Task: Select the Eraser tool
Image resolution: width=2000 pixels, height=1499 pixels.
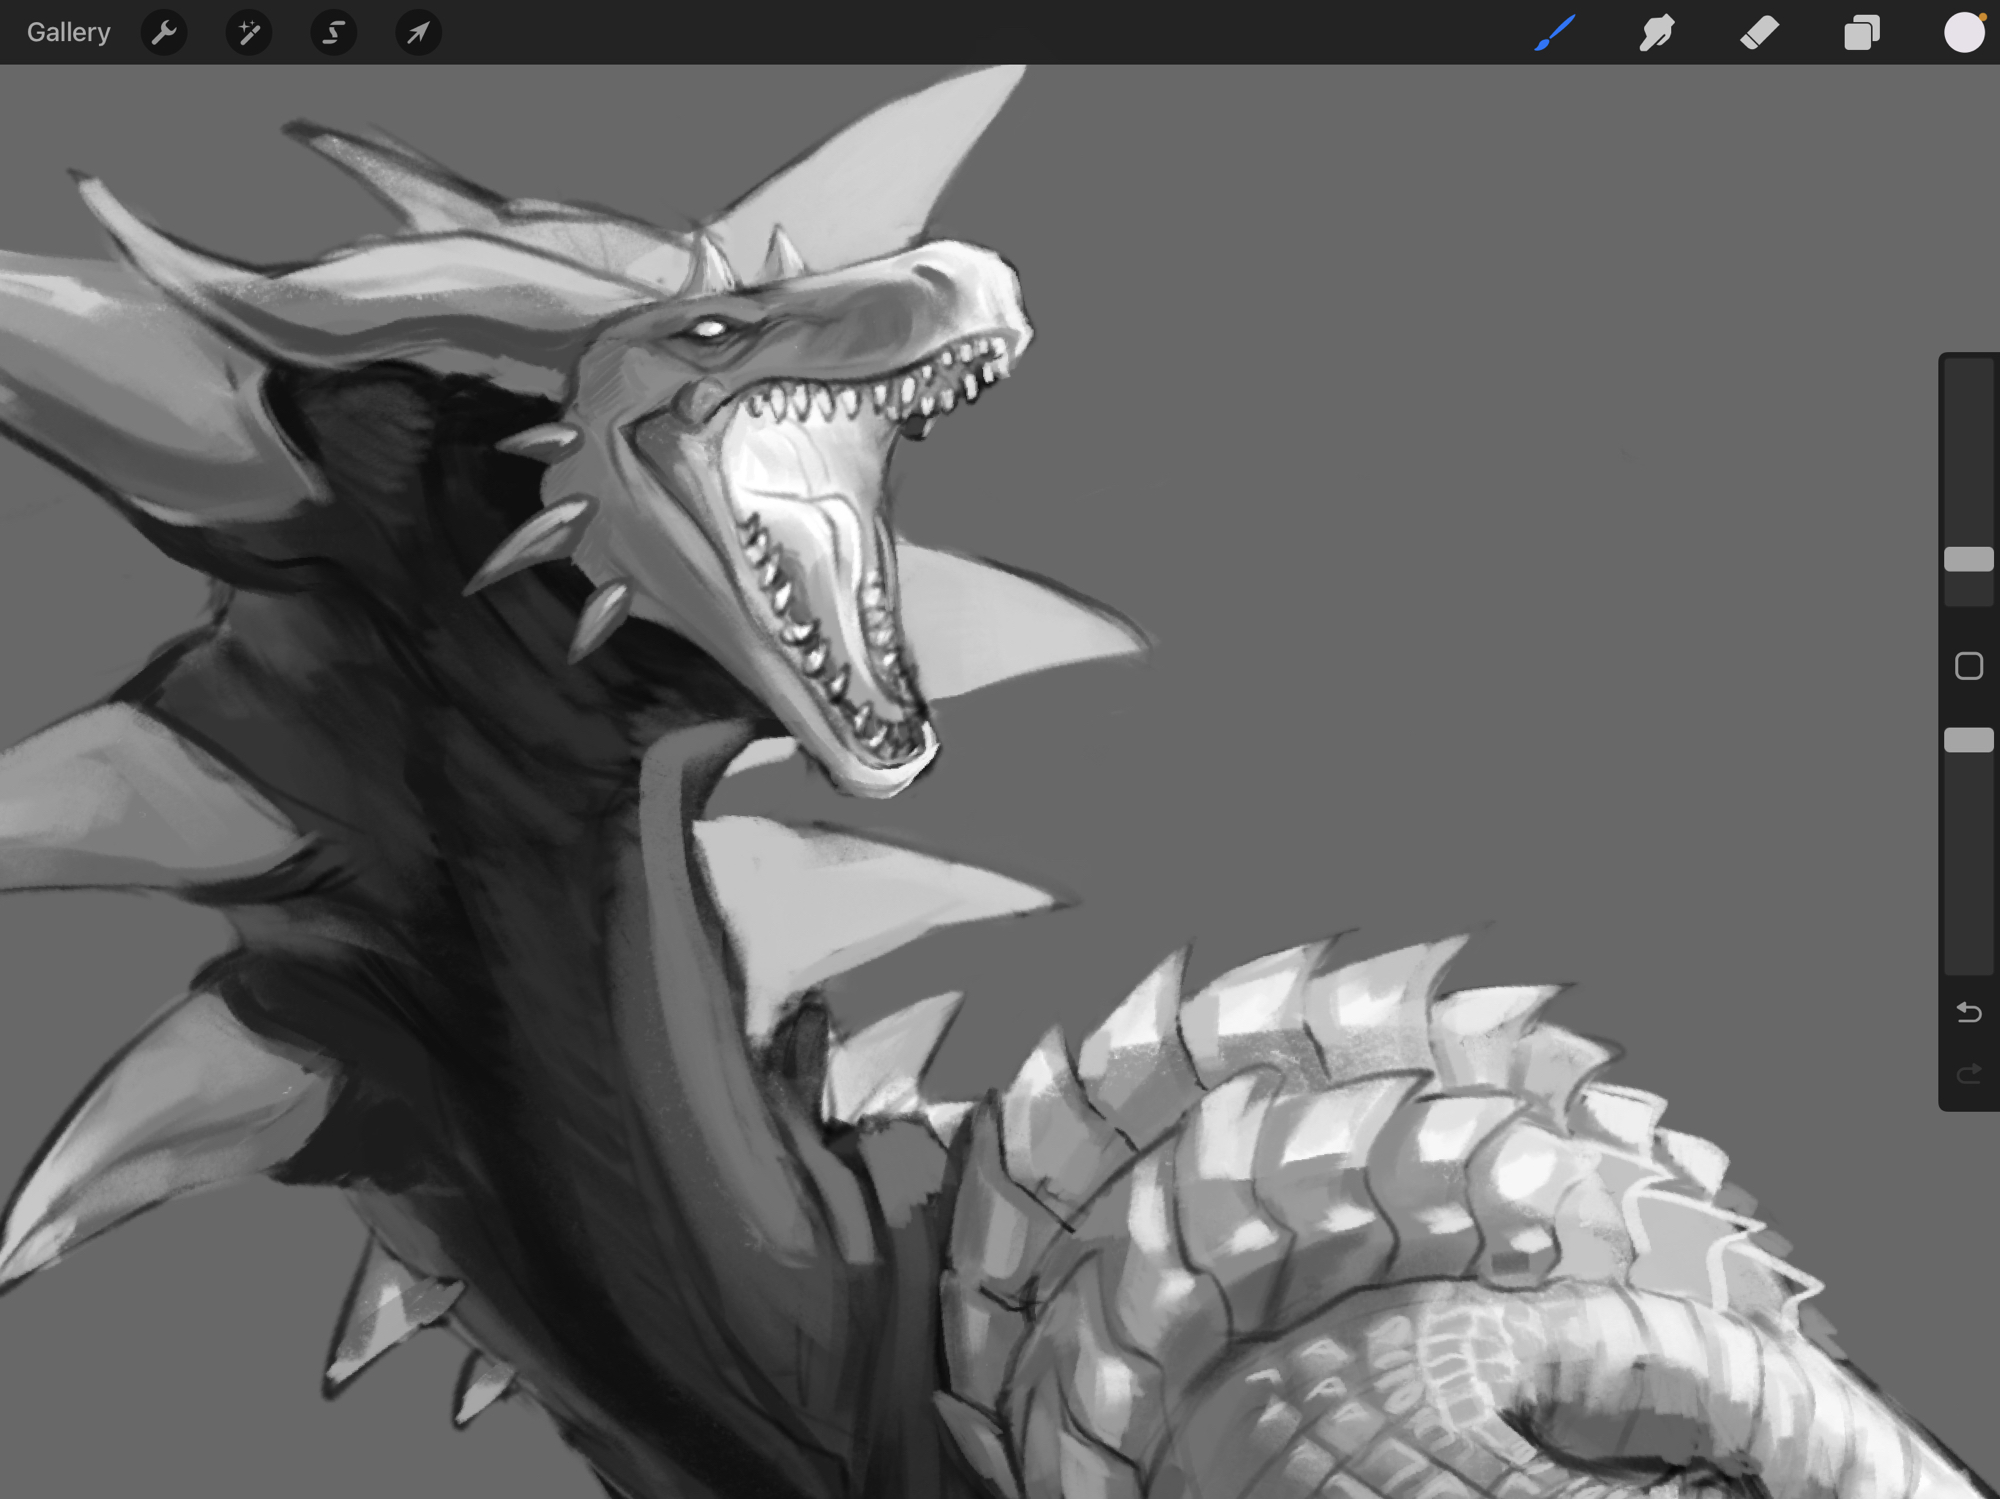Action: click(1759, 32)
